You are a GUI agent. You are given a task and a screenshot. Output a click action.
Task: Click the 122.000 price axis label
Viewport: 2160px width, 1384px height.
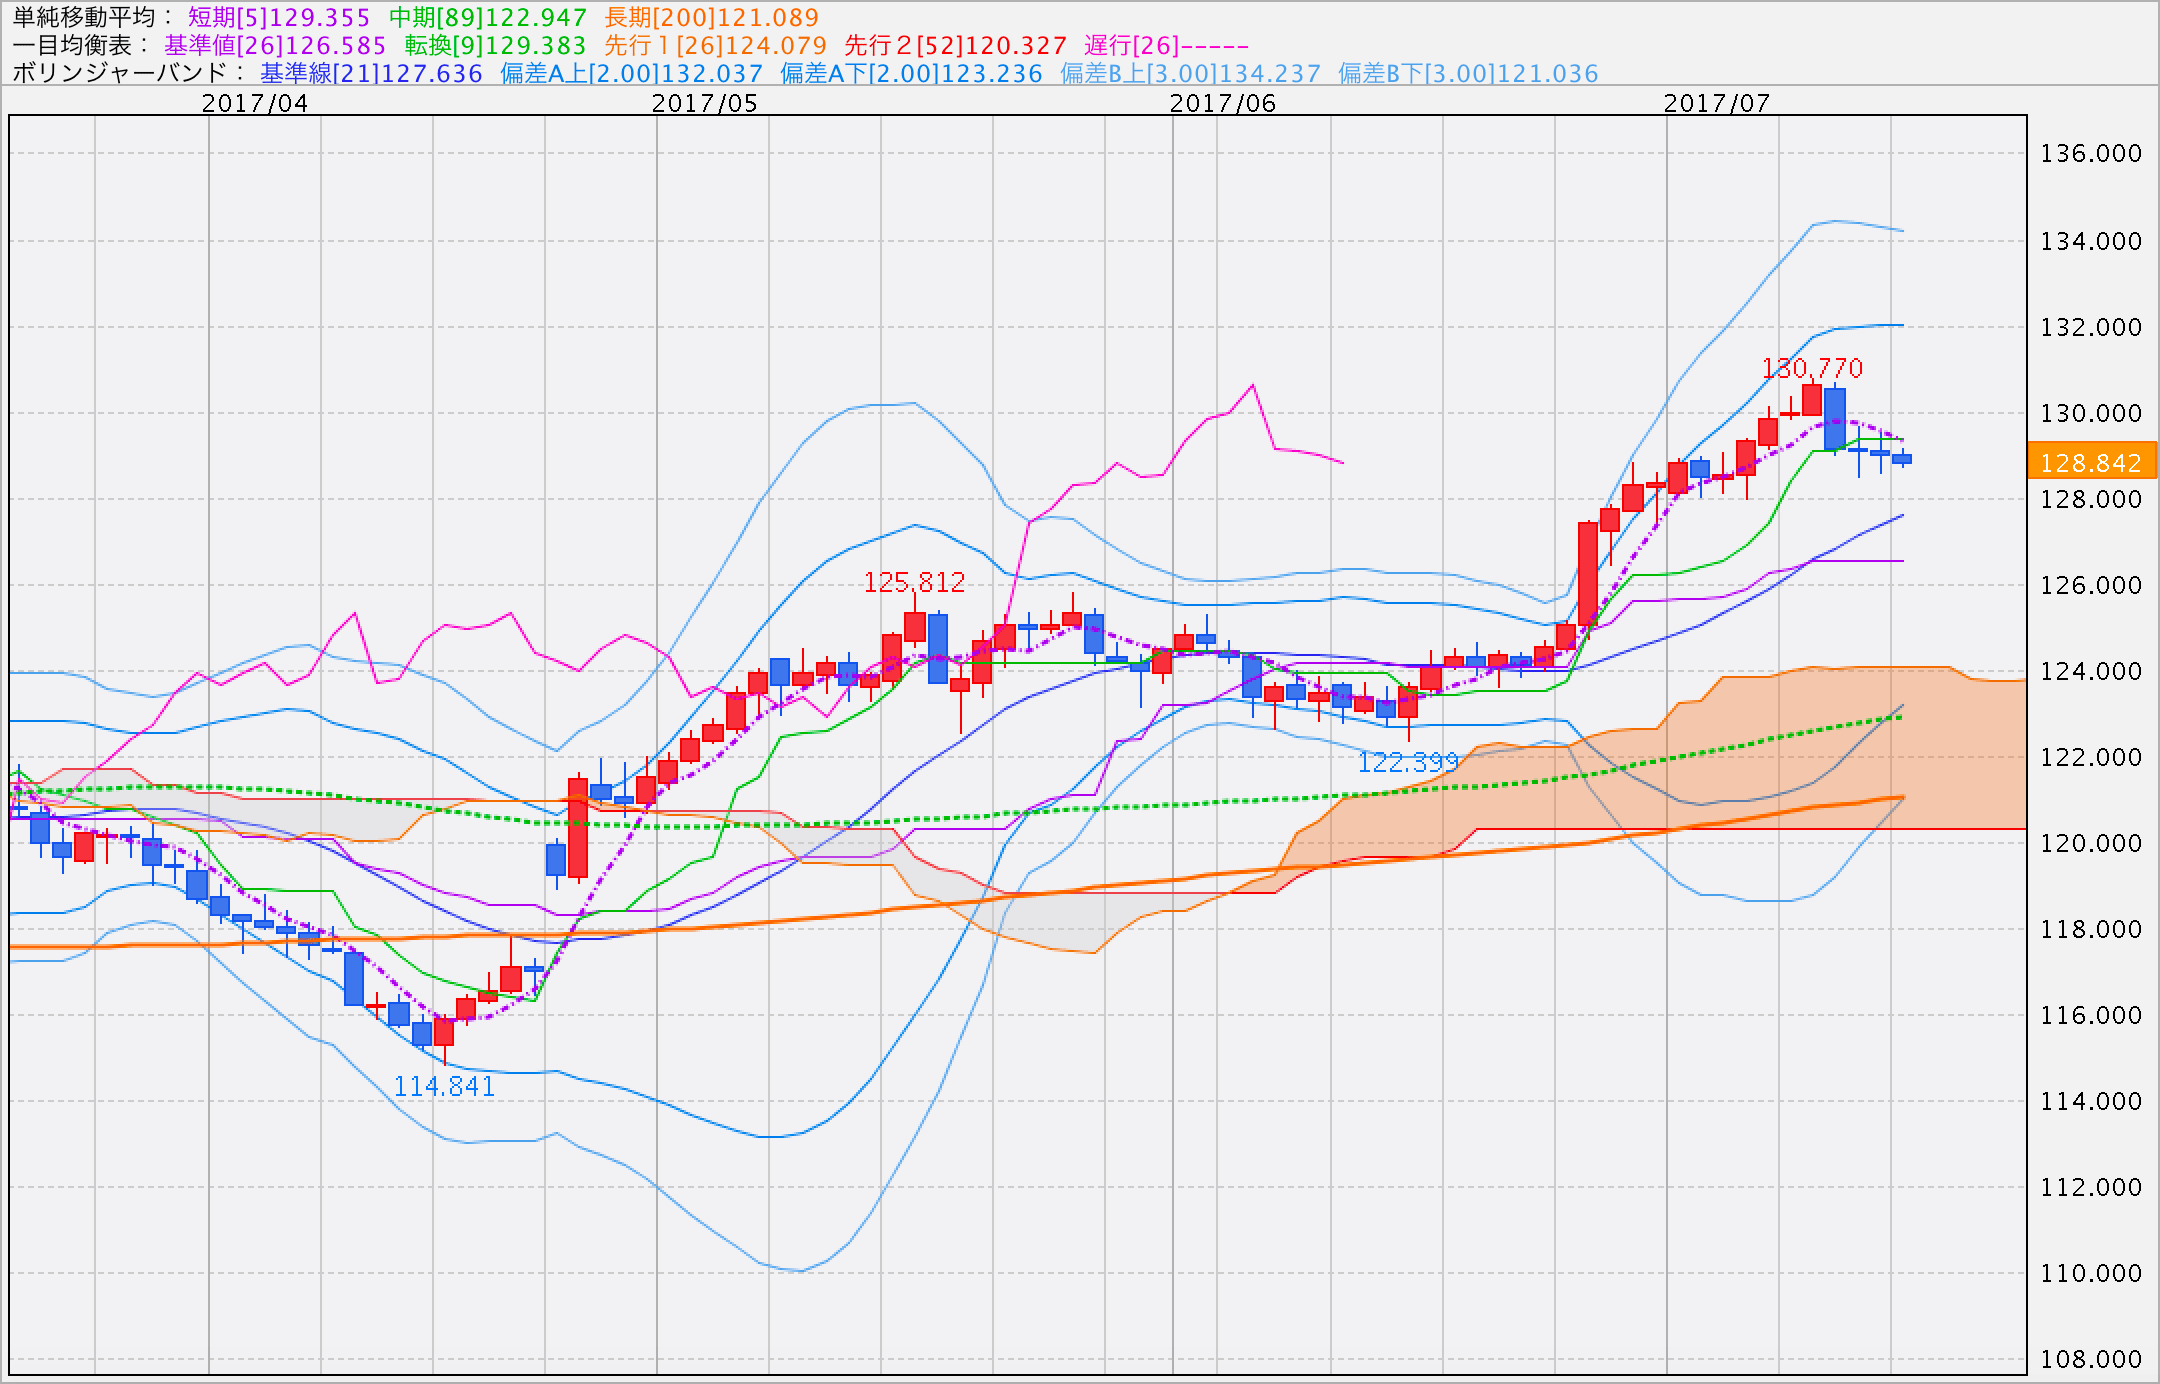(2092, 757)
